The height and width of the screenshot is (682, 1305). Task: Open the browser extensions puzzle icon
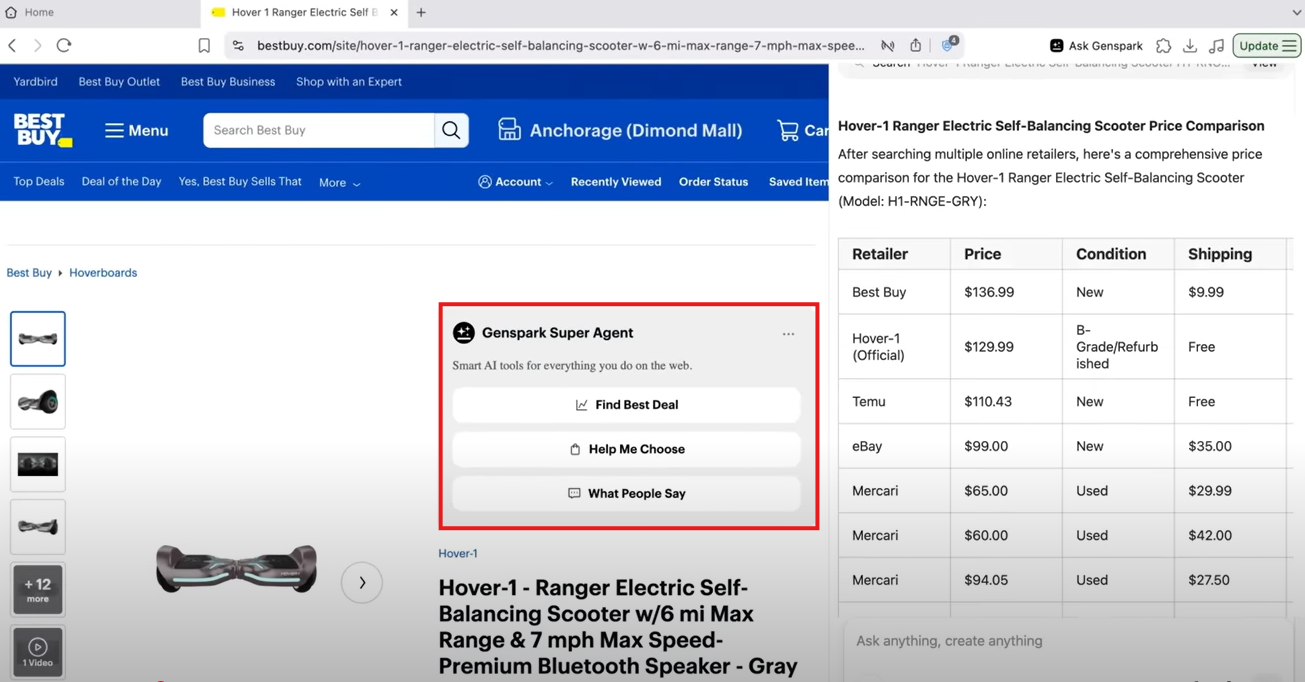pos(1164,46)
